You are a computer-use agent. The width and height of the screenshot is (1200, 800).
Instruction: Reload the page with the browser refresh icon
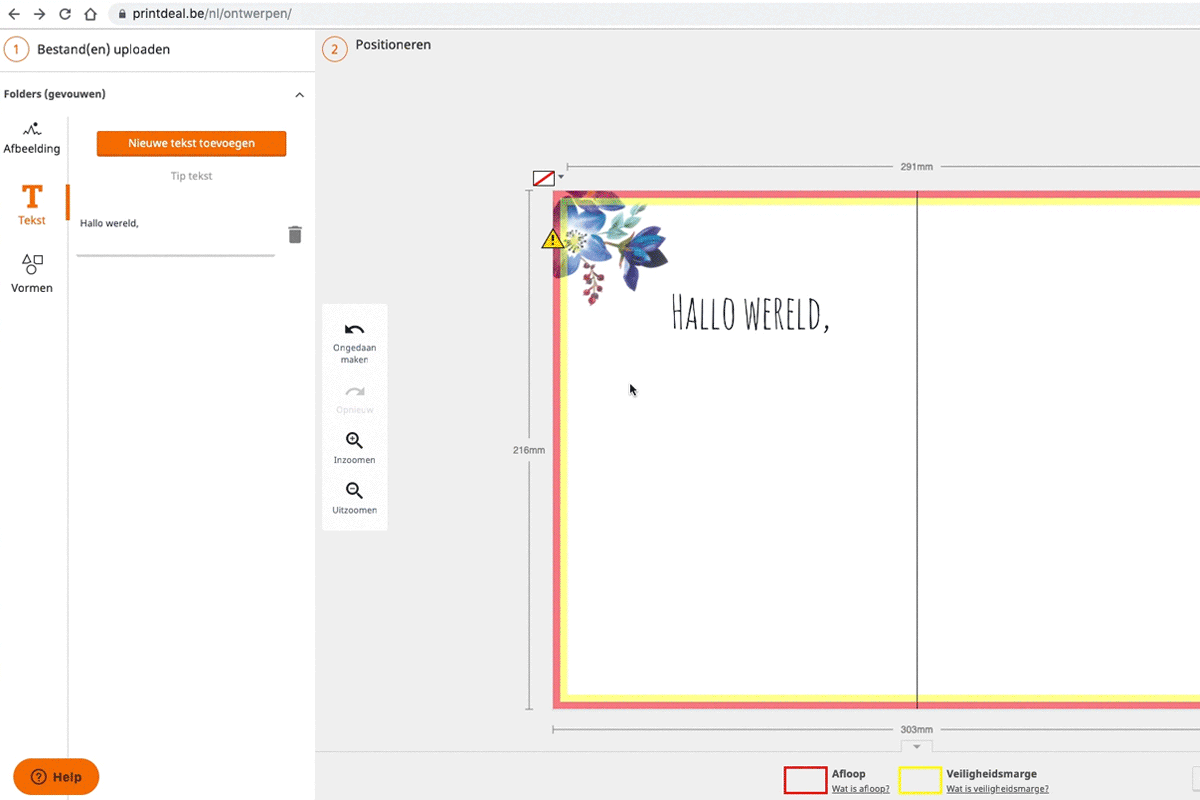64,14
